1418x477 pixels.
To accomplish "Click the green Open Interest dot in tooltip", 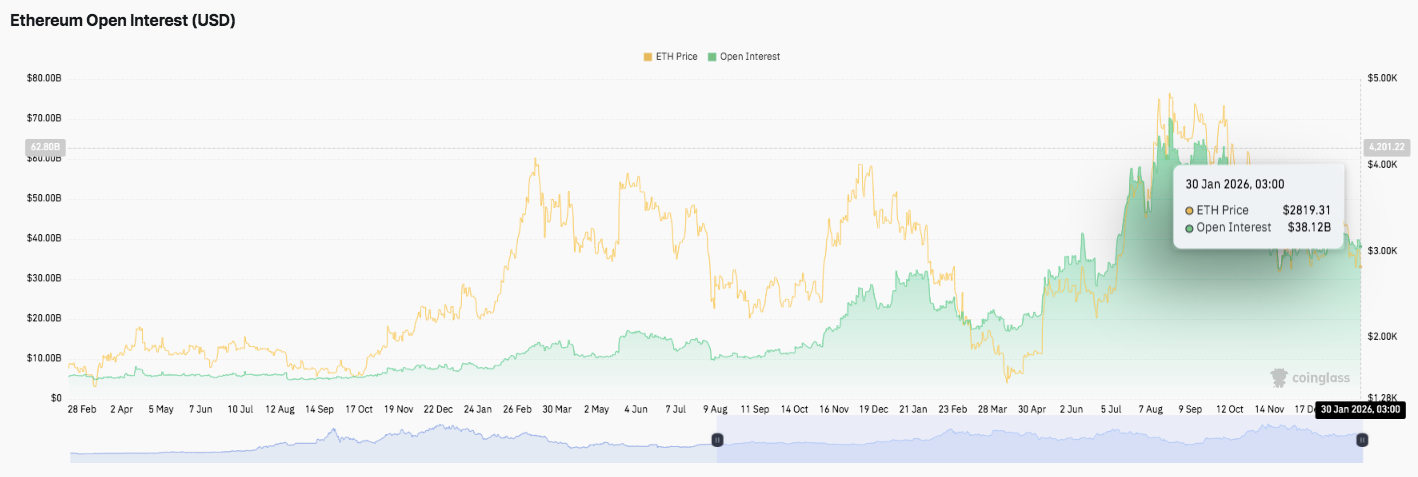I will [1189, 228].
